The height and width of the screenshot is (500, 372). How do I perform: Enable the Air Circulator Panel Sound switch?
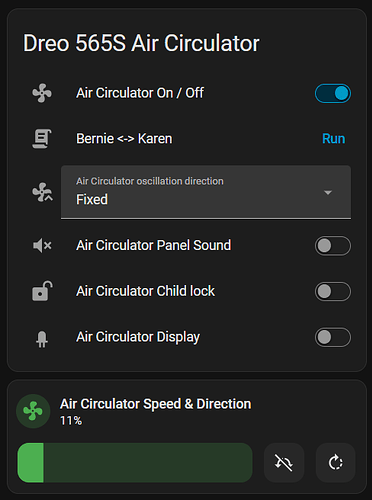[333, 246]
